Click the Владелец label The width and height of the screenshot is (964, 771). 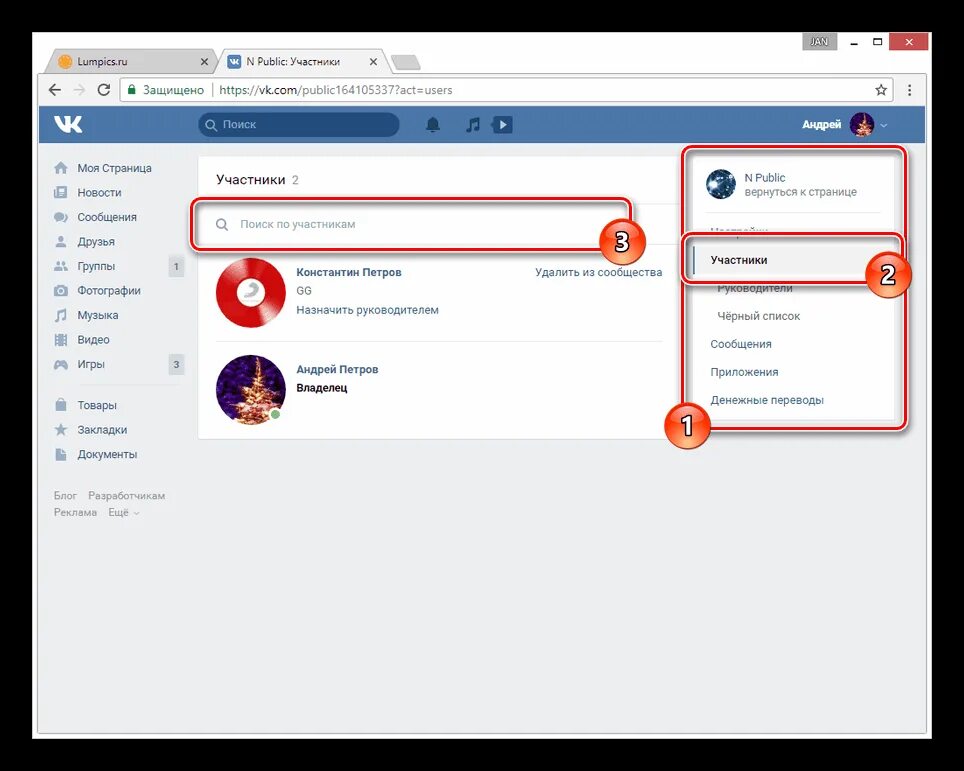coord(322,388)
